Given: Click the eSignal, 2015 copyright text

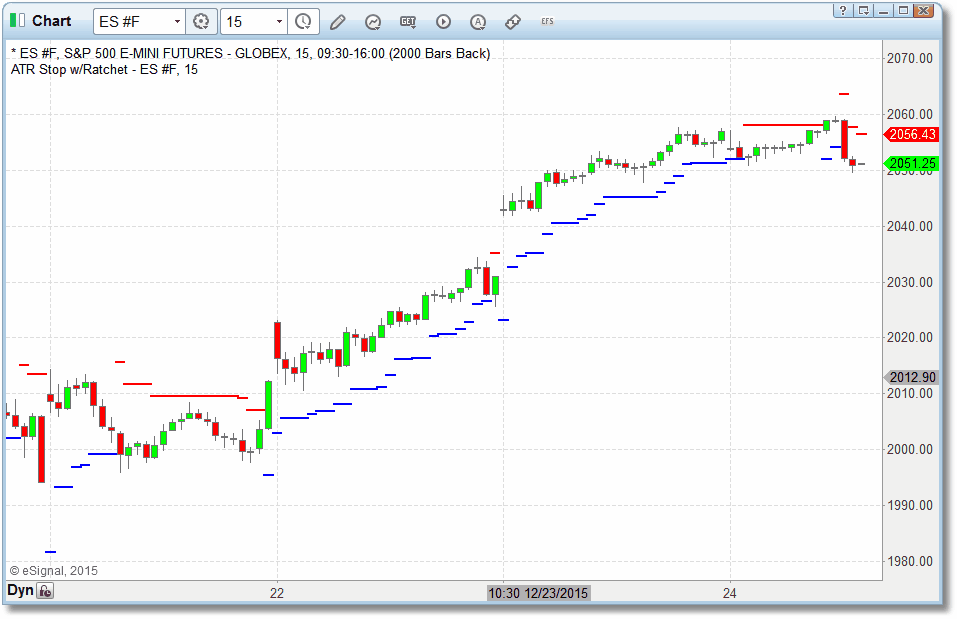Looking at the screenshot, I should 54,571.
